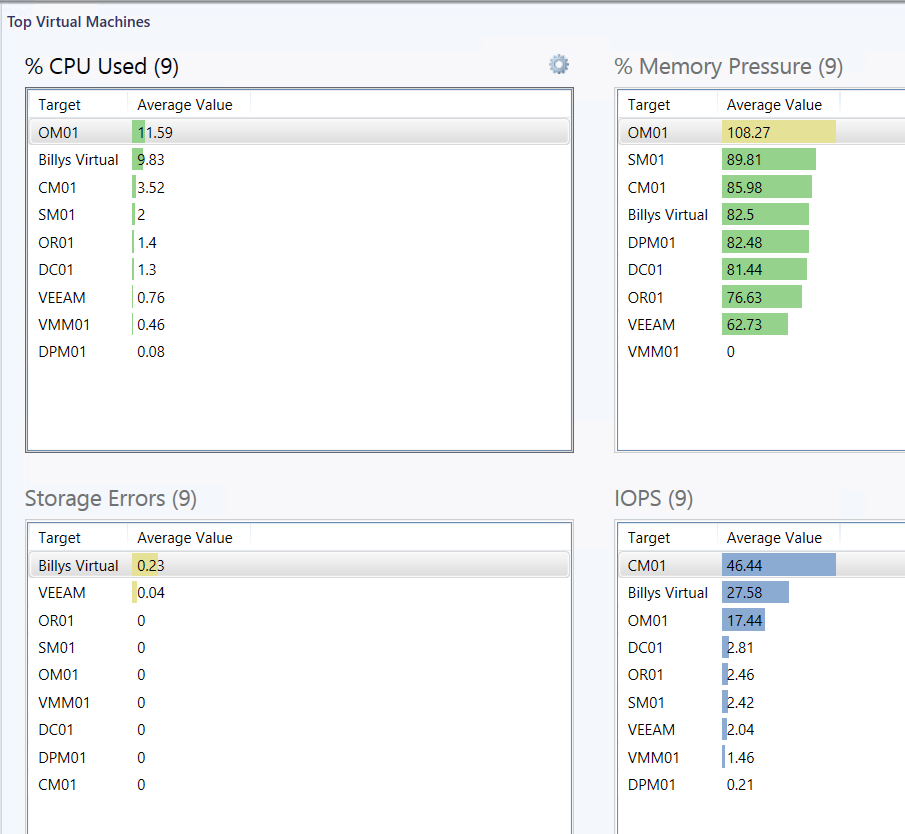Viewport: 905px width, 834px height.
Task: Click the OM01 108.27 memory pressure bar
Action: point(778,132)
